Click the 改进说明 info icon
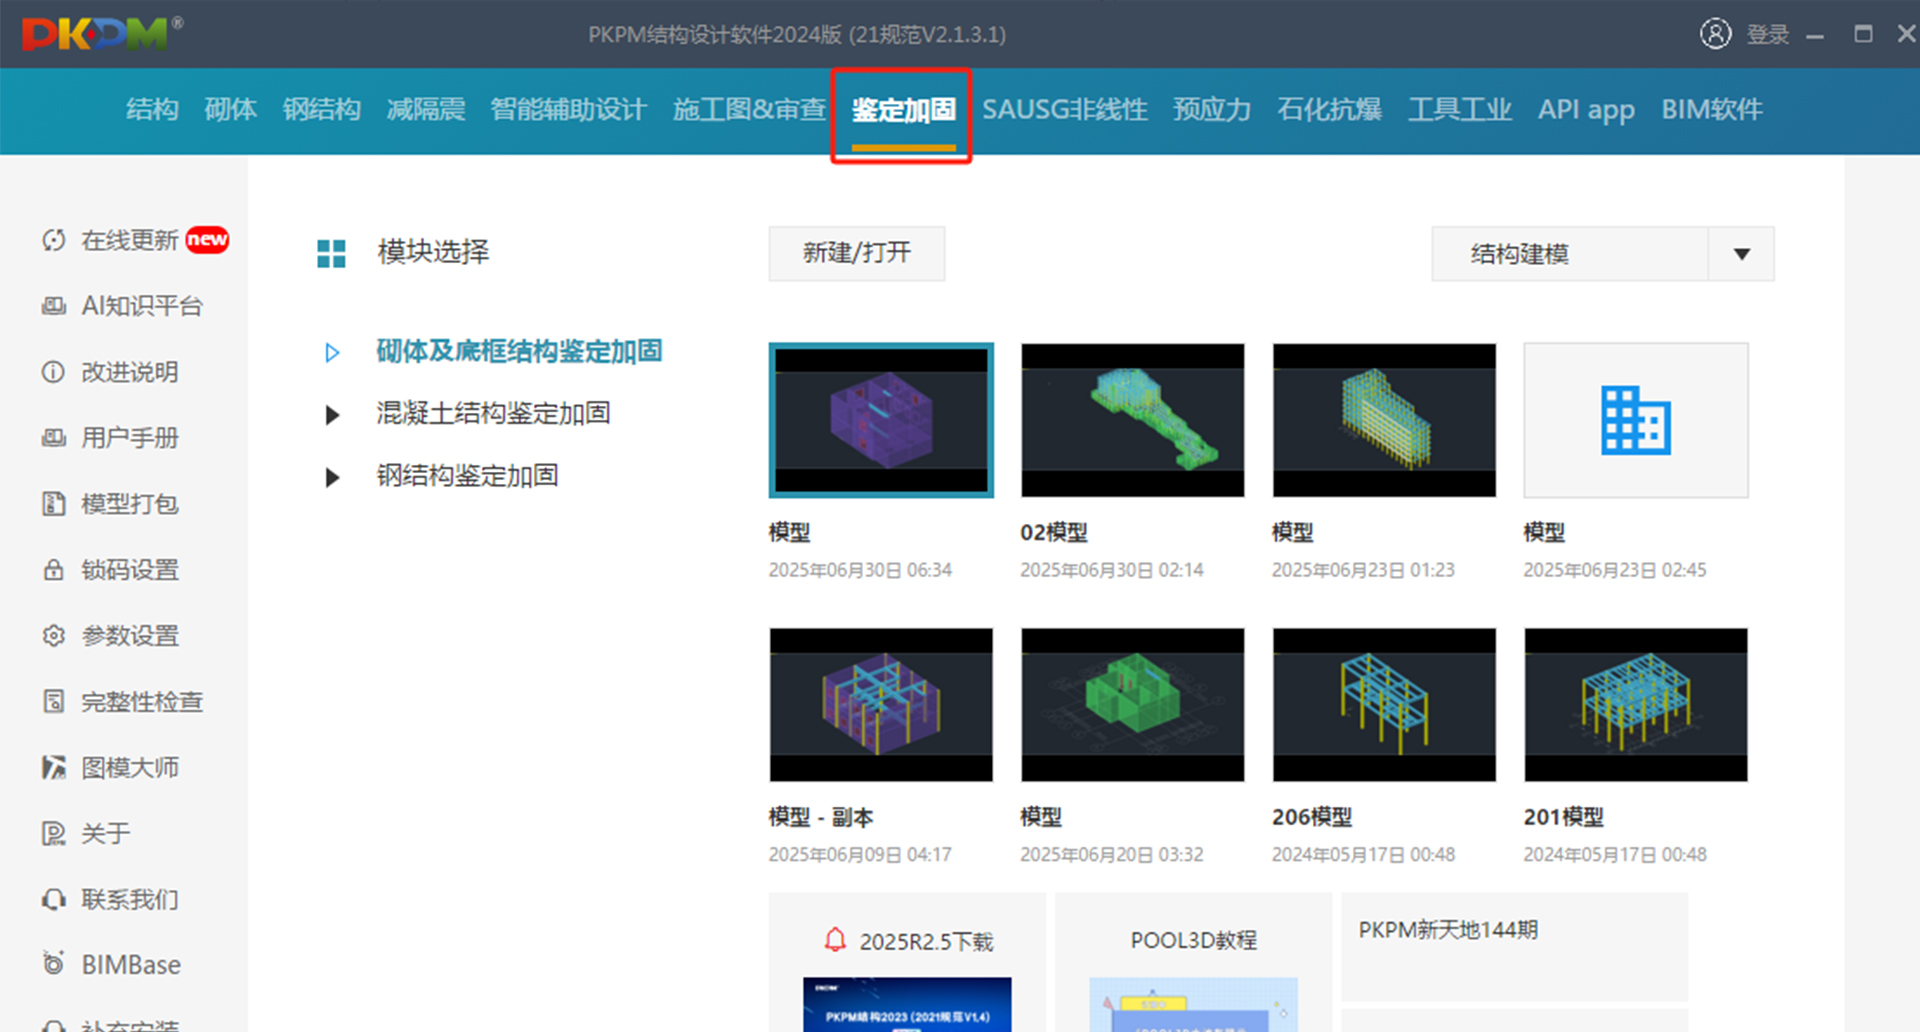The image size is (1920, 1032). (x=54, y=372)
